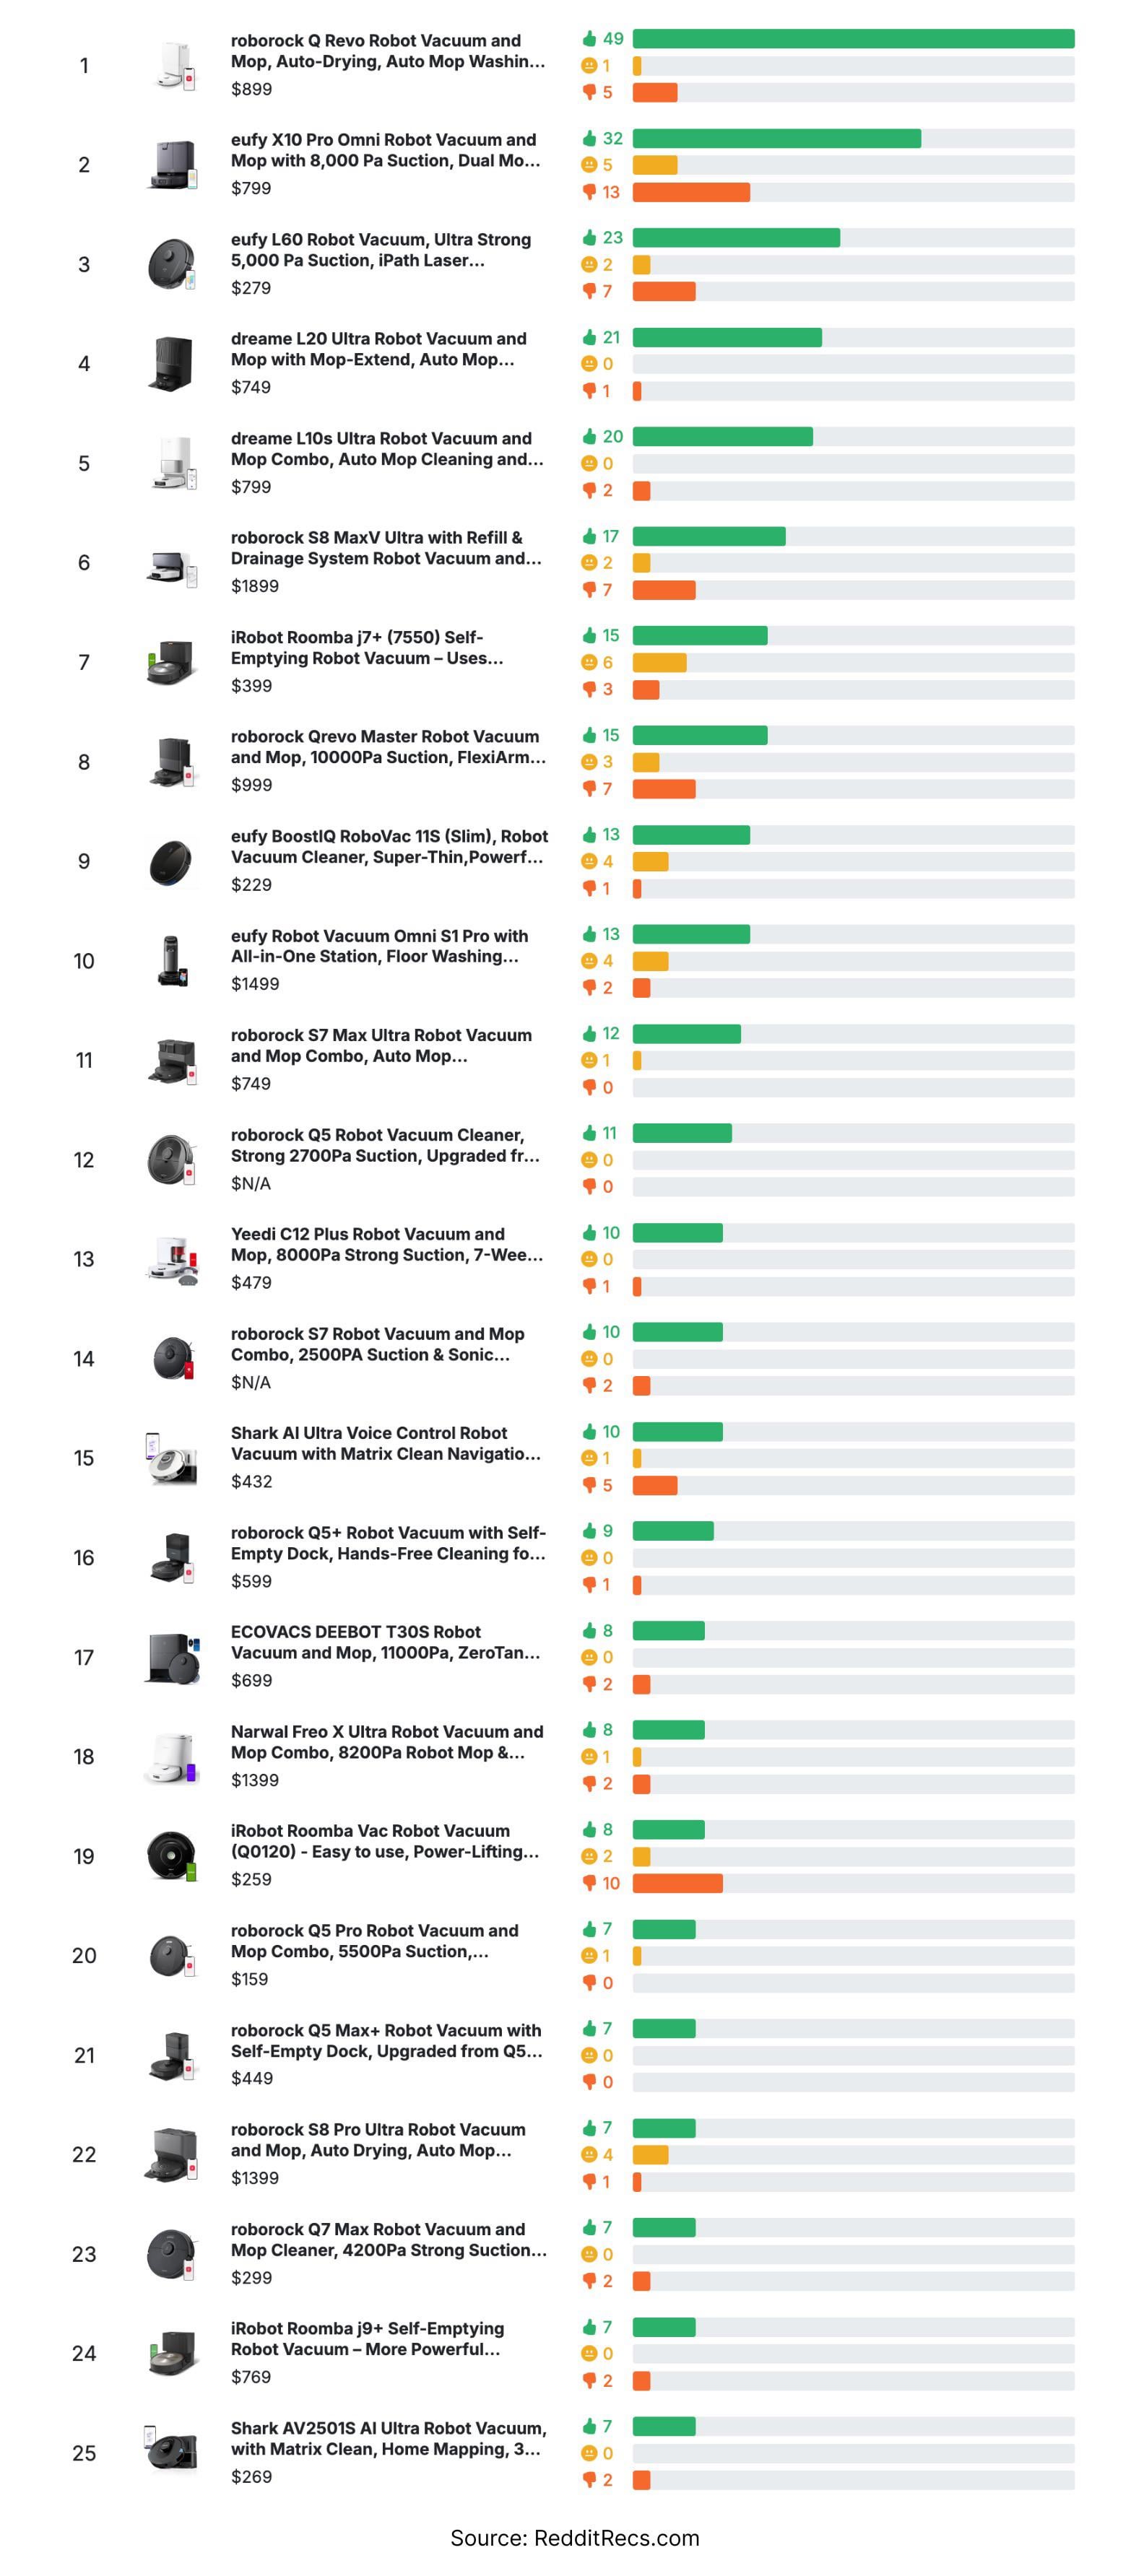Click thumbs-down icon for Shark AI Ultra Voice Control

589,1486
